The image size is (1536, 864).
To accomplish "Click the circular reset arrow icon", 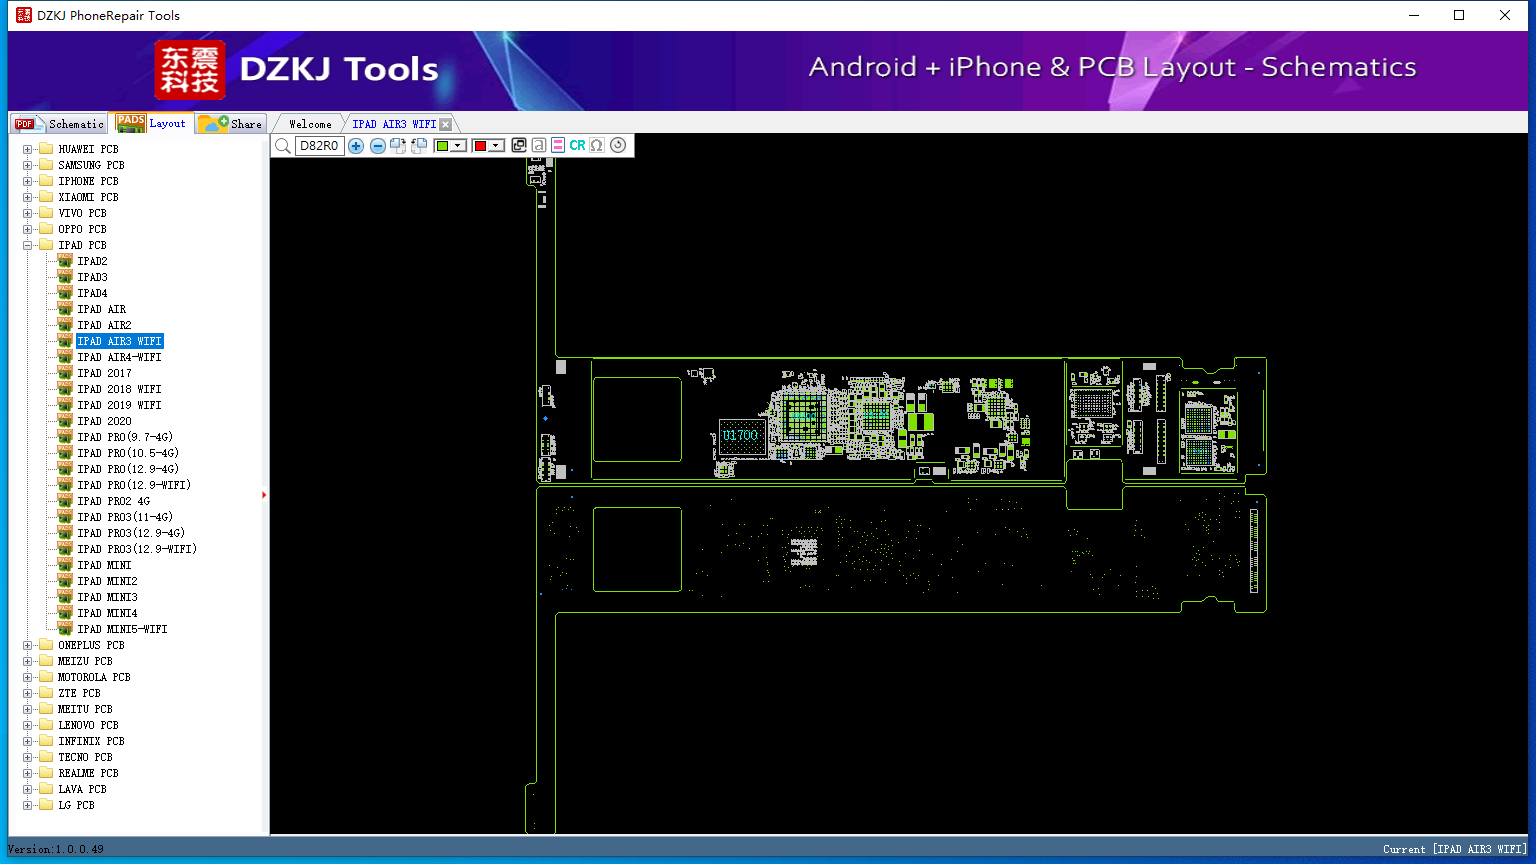I will pyautogui.click(x=618, y=146).
